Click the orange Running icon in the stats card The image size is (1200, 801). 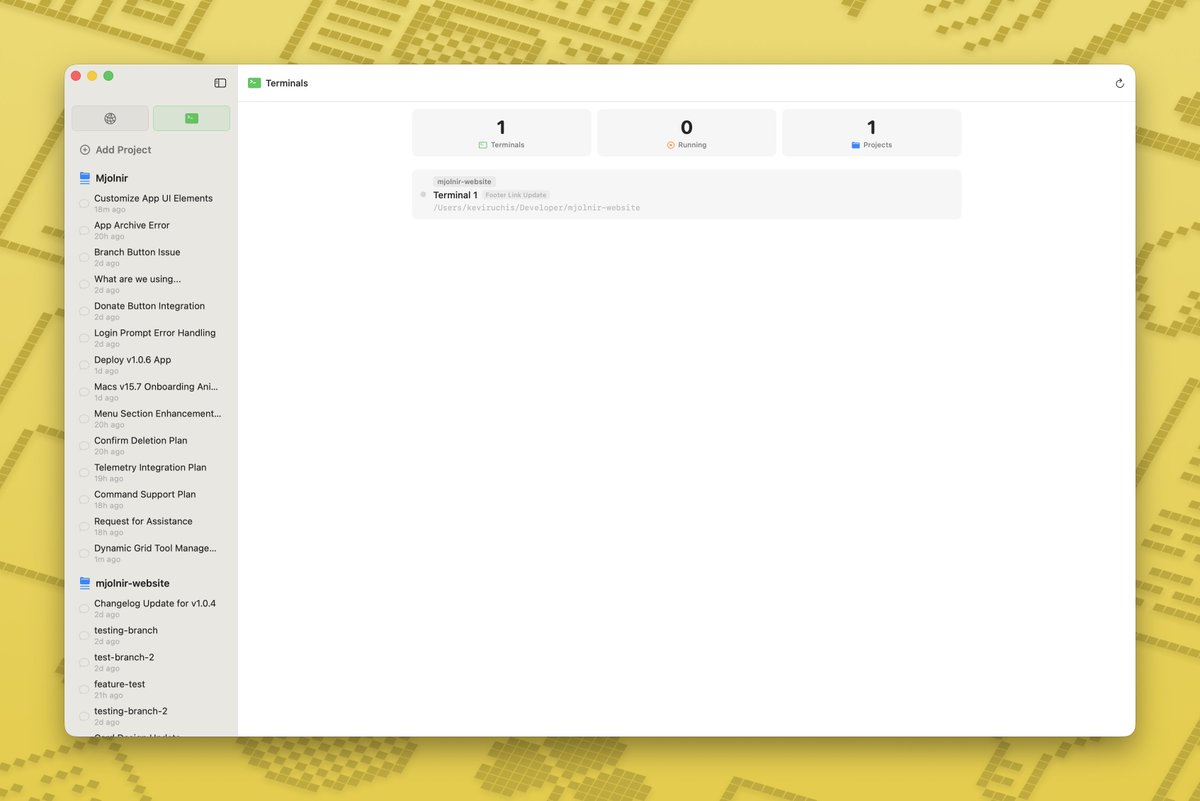(671, 145)
